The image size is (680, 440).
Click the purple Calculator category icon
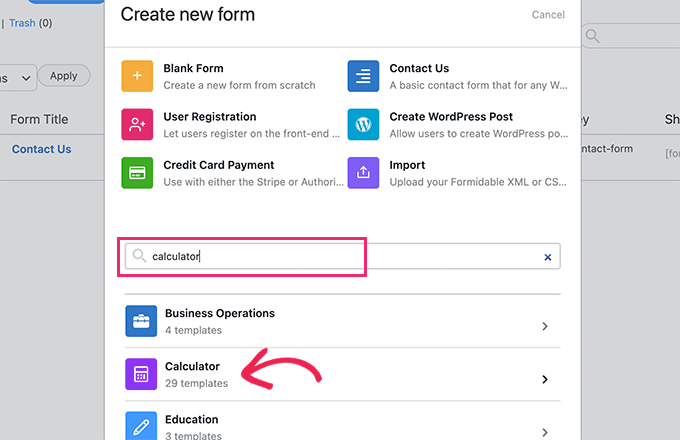click(x=141, y=375)
